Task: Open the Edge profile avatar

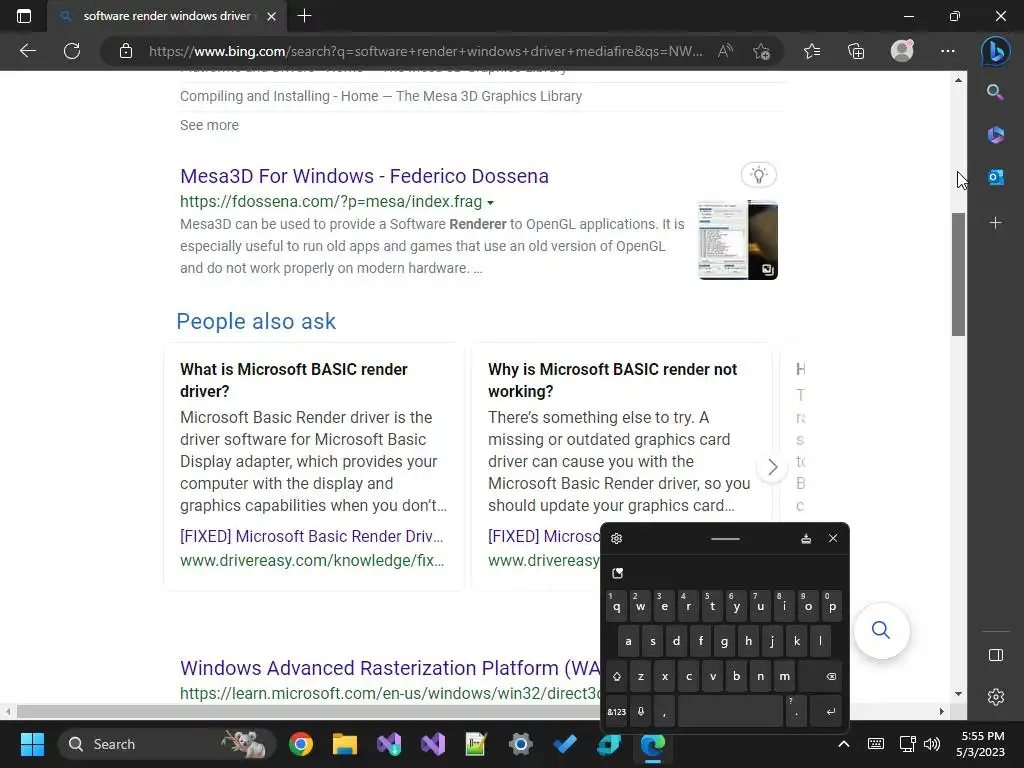Action: coord(902,50)
